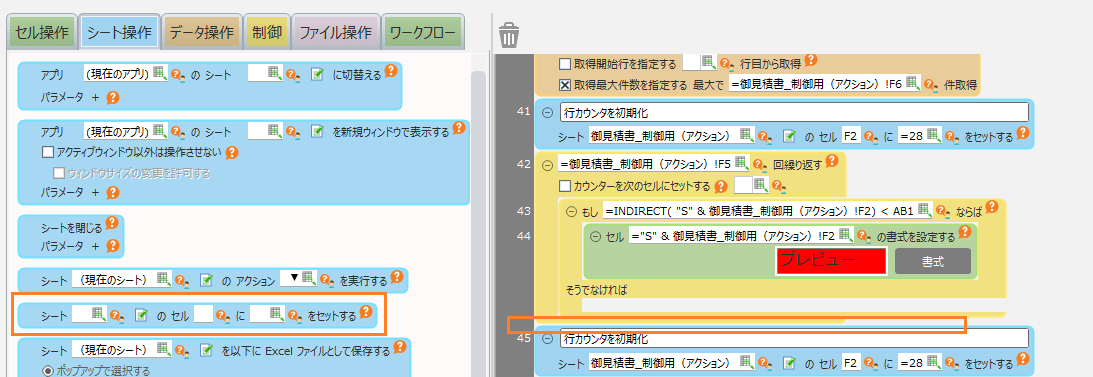
Task: Click the red プレビュー format swatch
Action: pos(831,261)
